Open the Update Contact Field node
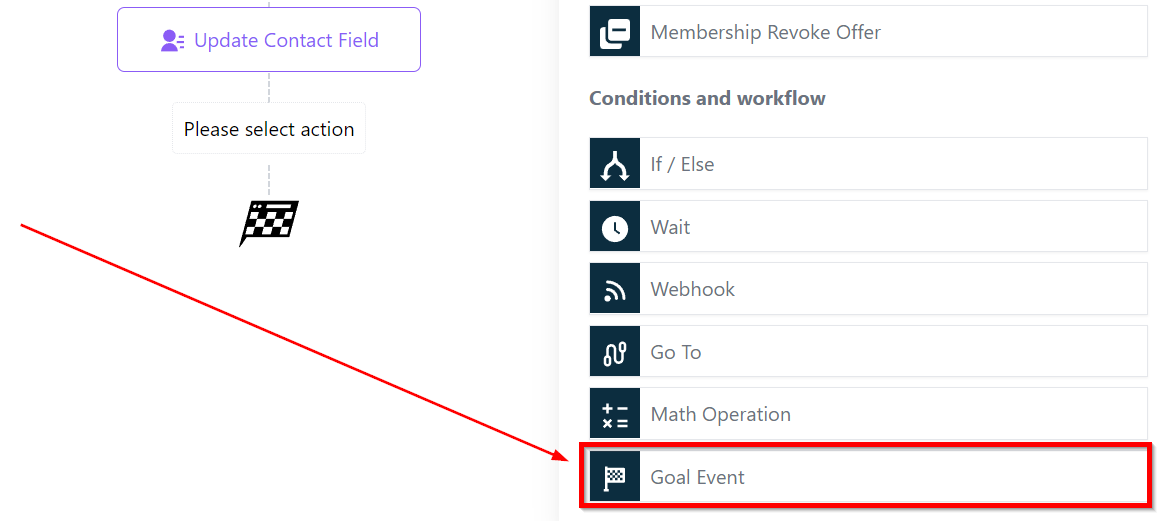 click(286, 41)
